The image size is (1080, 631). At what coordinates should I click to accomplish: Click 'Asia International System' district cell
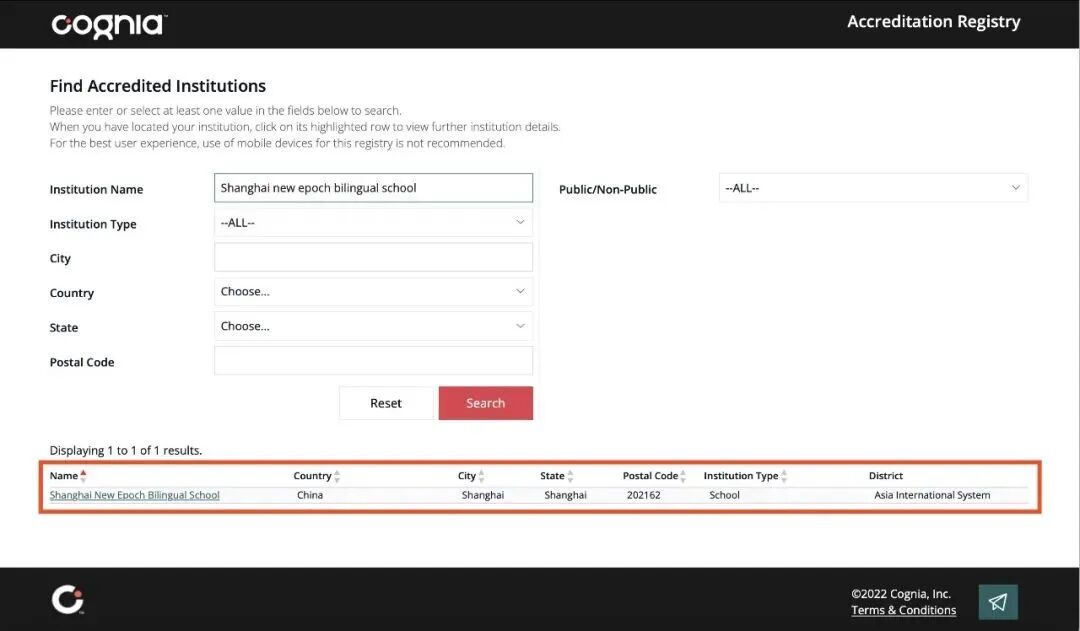coord(932,495)
